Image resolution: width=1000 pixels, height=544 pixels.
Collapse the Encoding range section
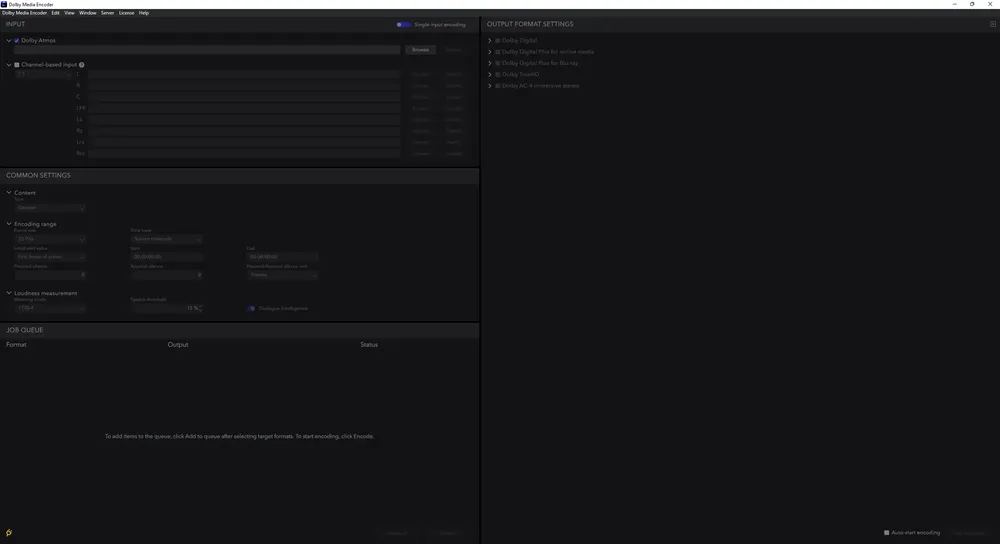coord(9,224)
